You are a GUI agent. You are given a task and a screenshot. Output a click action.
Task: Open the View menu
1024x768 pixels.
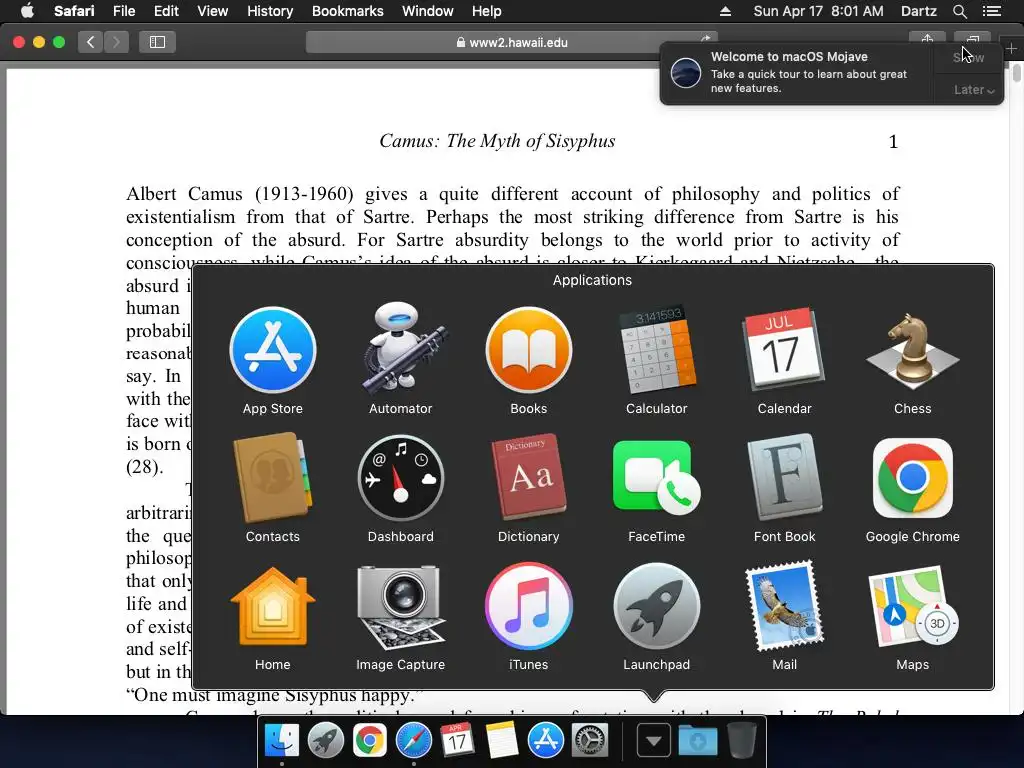click(x=212, y=11)
